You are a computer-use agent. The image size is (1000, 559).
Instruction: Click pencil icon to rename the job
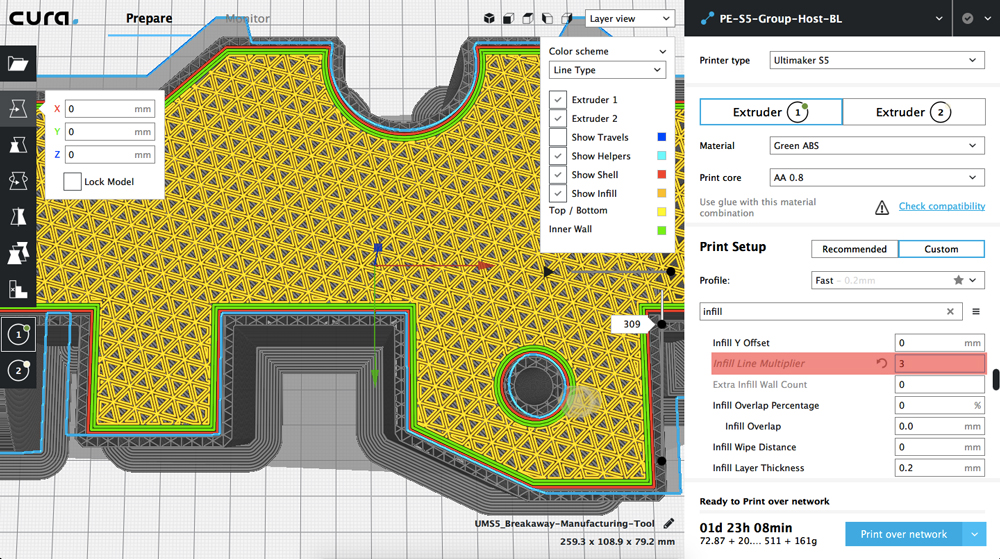[x=668, y=523]
